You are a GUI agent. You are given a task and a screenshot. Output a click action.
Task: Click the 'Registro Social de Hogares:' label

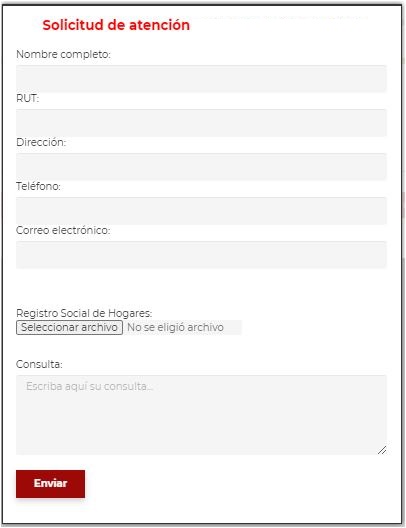pyautogui.click(x=84, y=313)
